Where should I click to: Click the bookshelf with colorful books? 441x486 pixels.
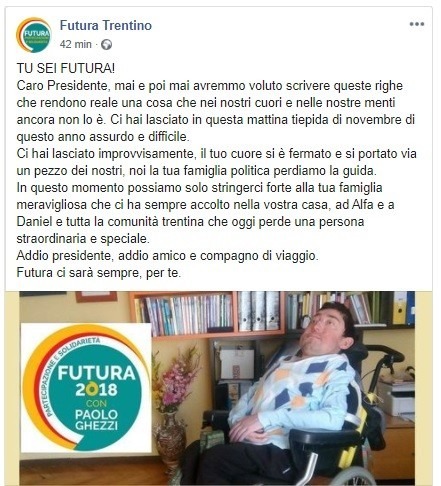(x=185, y=315)
